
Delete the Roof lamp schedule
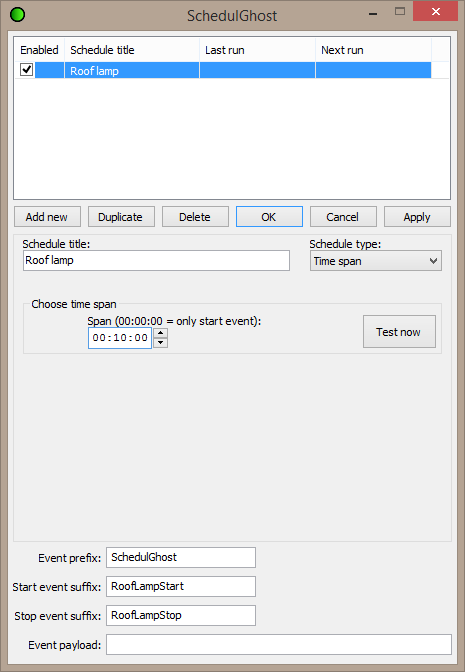195,217
